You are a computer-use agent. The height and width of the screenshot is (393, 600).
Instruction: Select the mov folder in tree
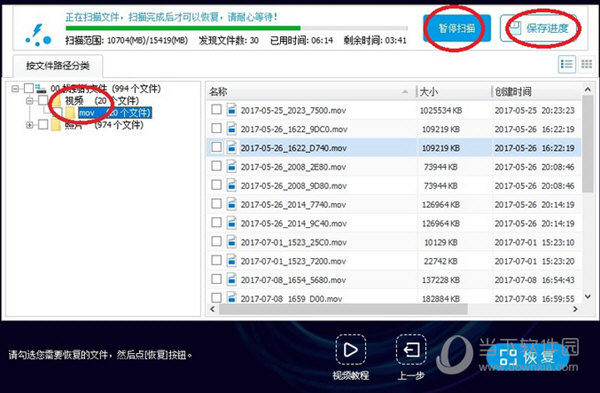[x=115, y=113]
